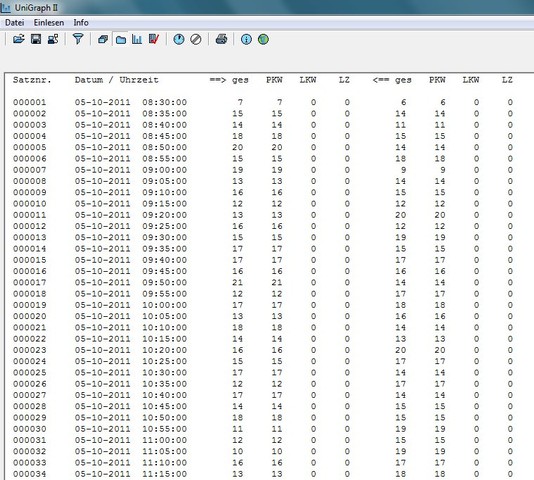Click the UniGraph II title bar icon
Viewport: 534px width, 480px height.
pos(6,7)
